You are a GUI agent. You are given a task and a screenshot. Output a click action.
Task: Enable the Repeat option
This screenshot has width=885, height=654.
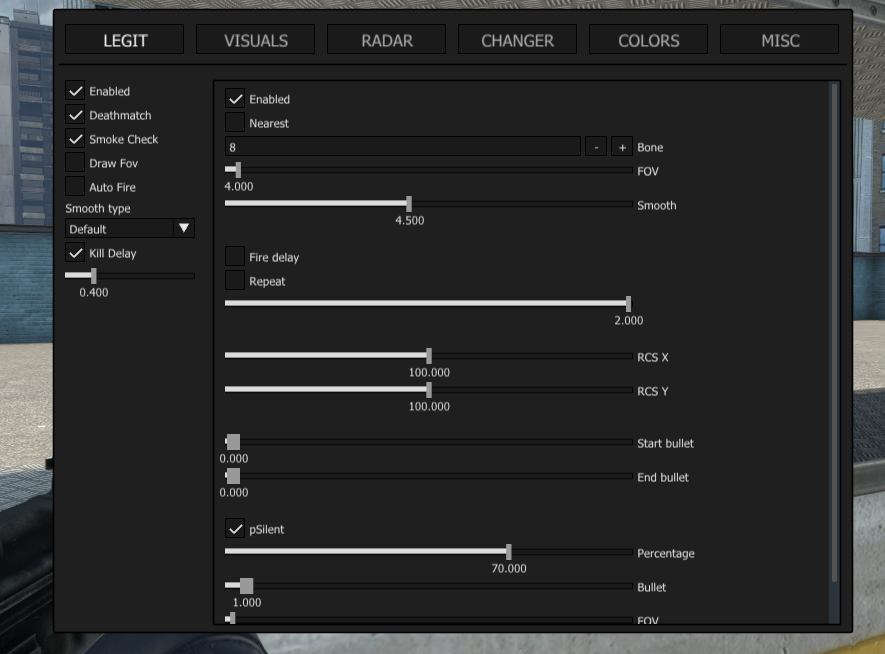[x=236, y=281]
